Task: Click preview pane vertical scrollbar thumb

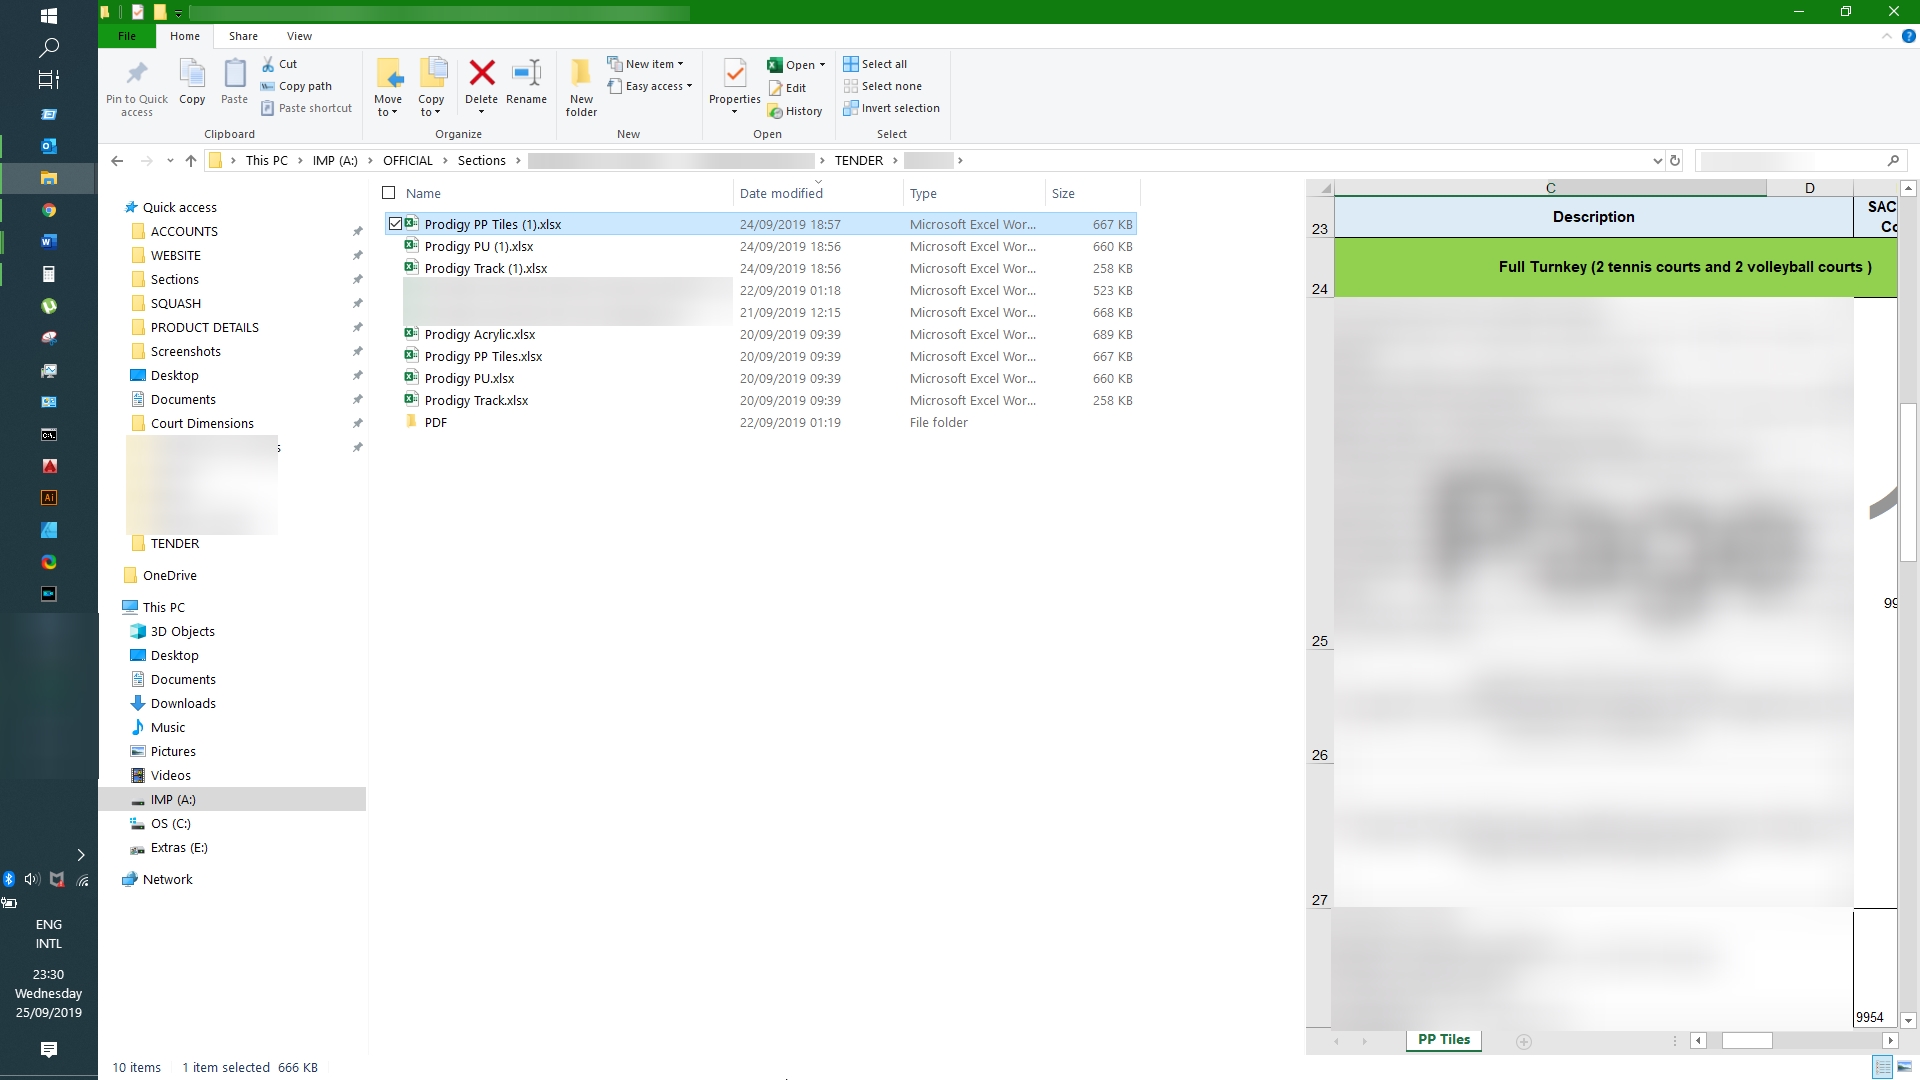Action: pos(1908,482)
